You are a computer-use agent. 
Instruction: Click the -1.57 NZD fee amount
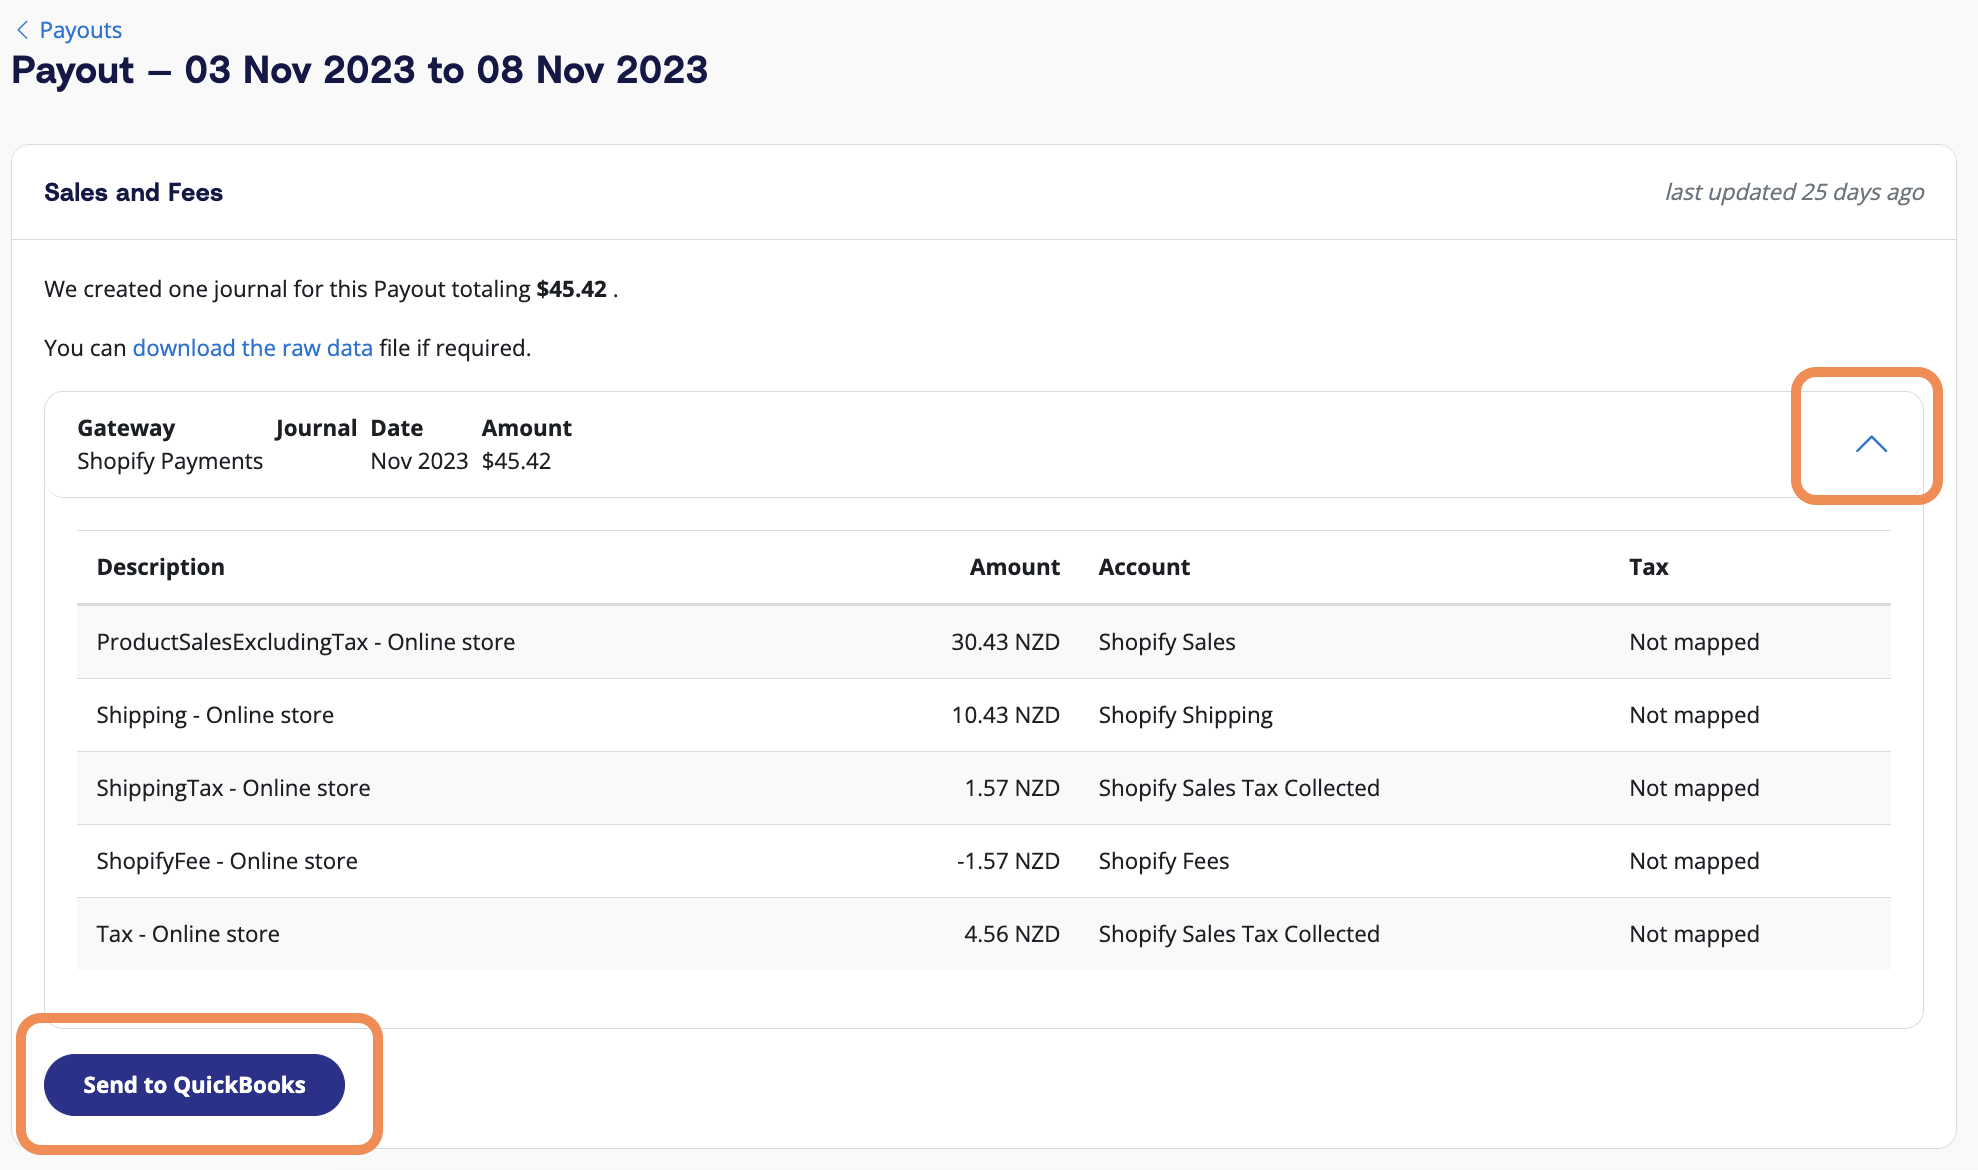[x=1008, y=861]
